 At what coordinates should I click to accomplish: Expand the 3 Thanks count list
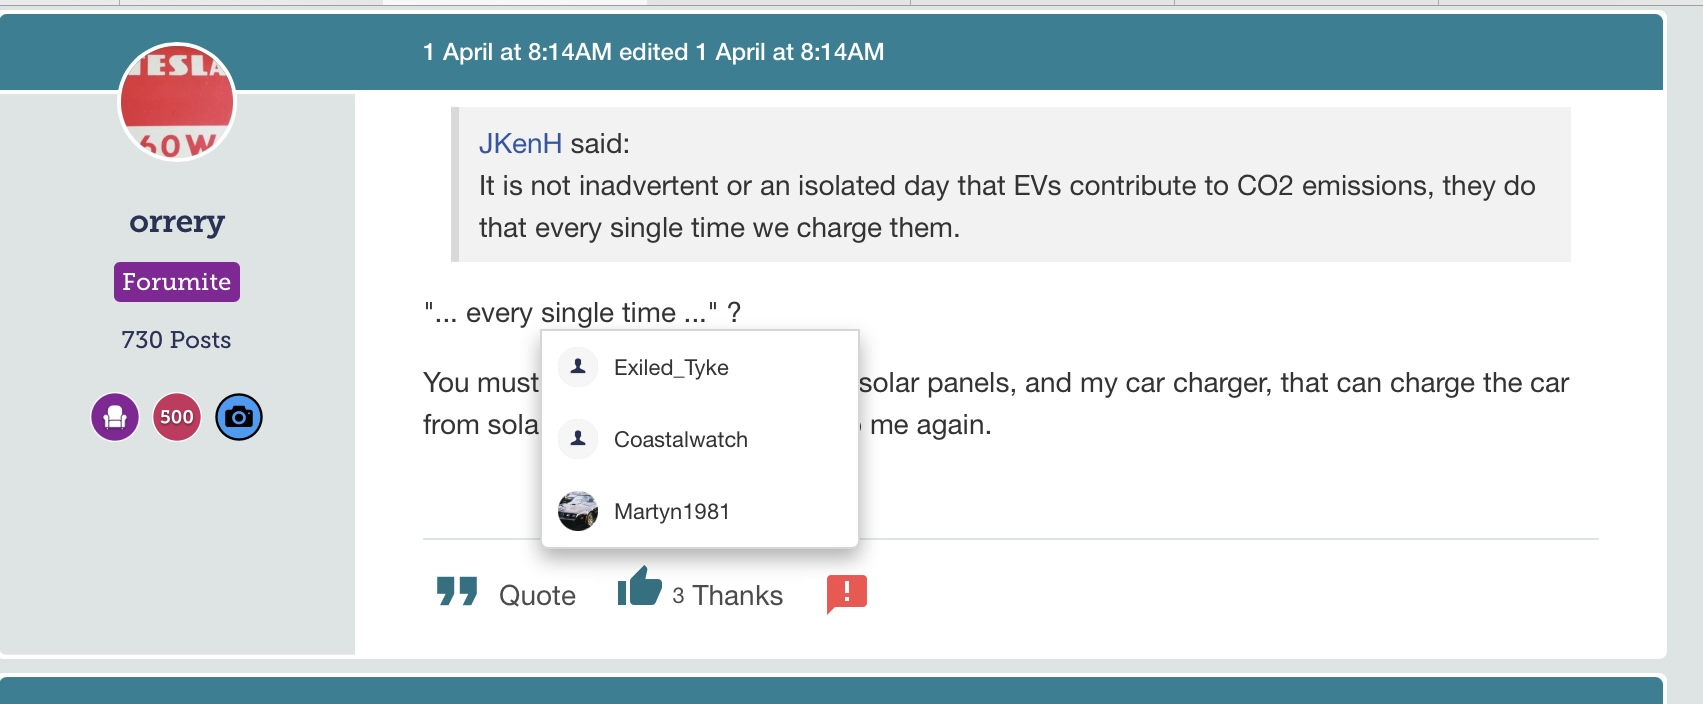(728, 596)
